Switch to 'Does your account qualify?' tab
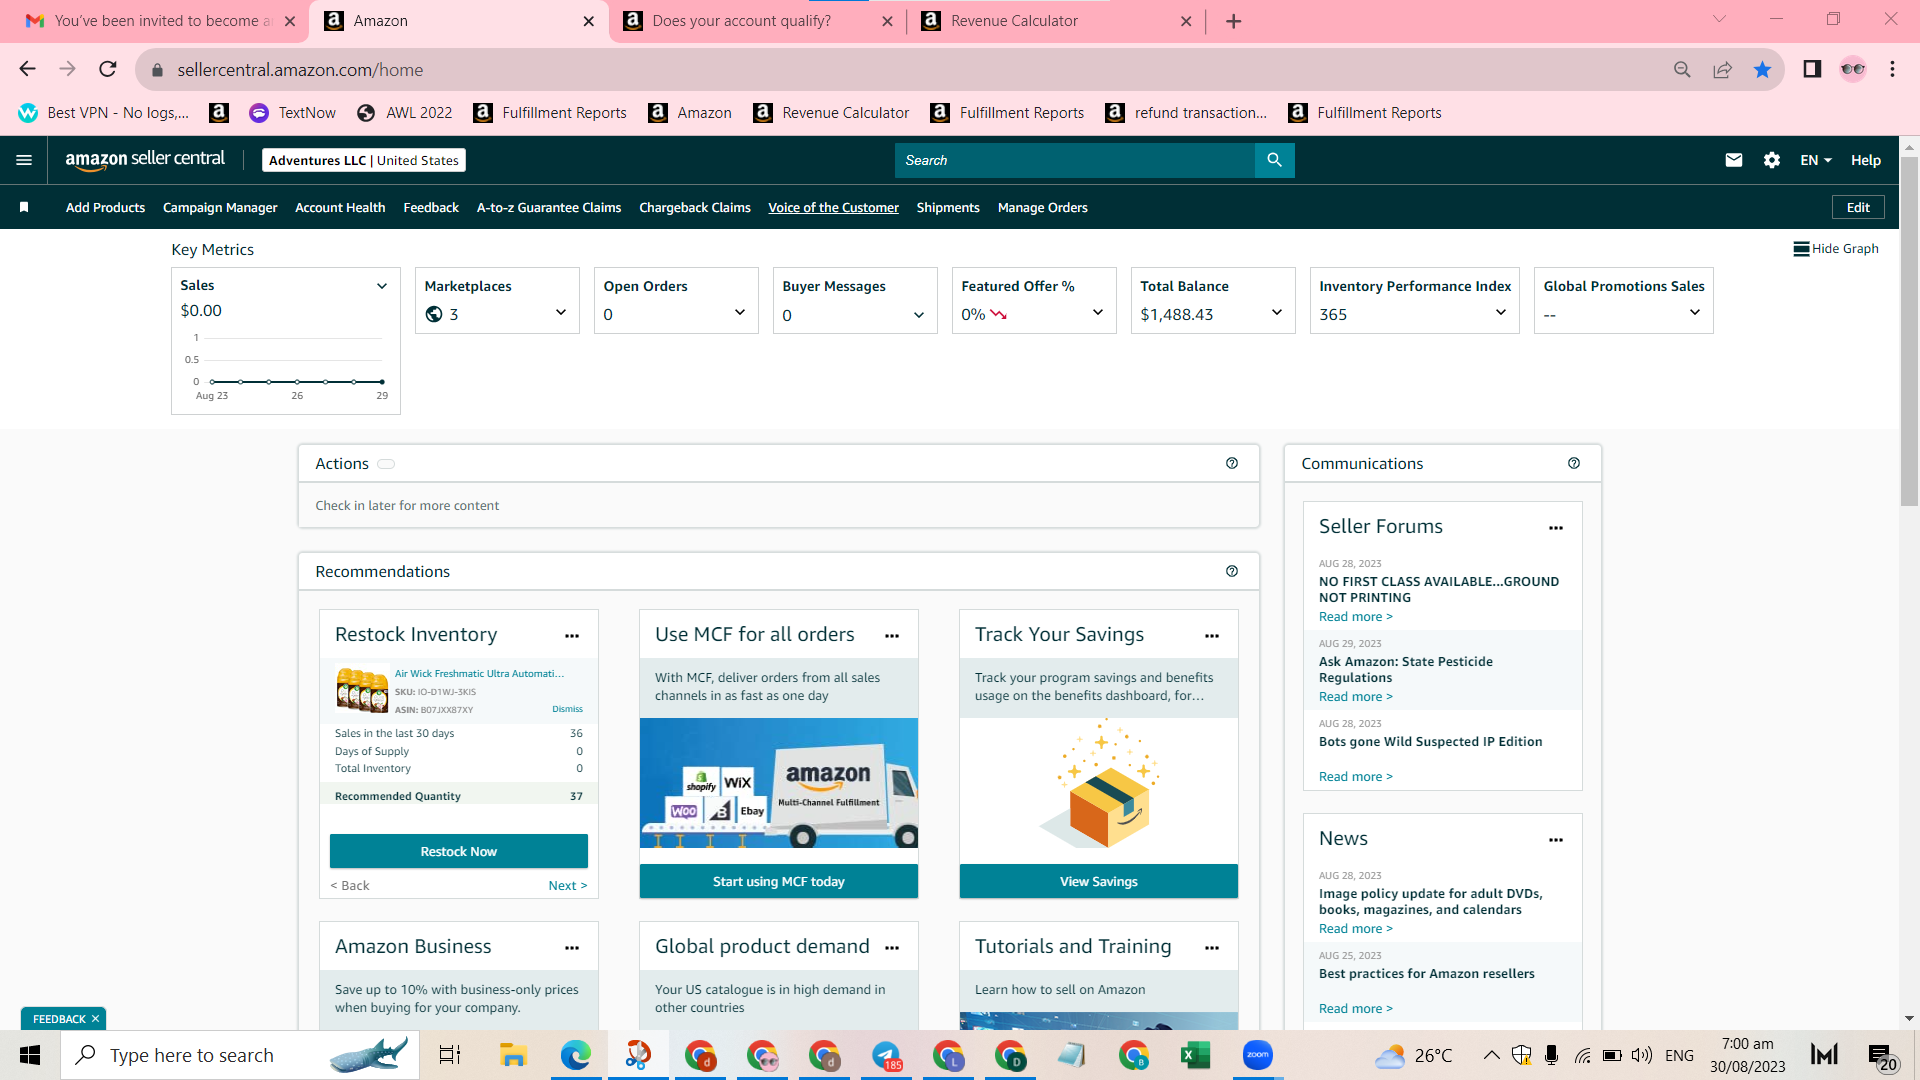This screenshot has width=1920, height=1080. click(x=757, y=21)
